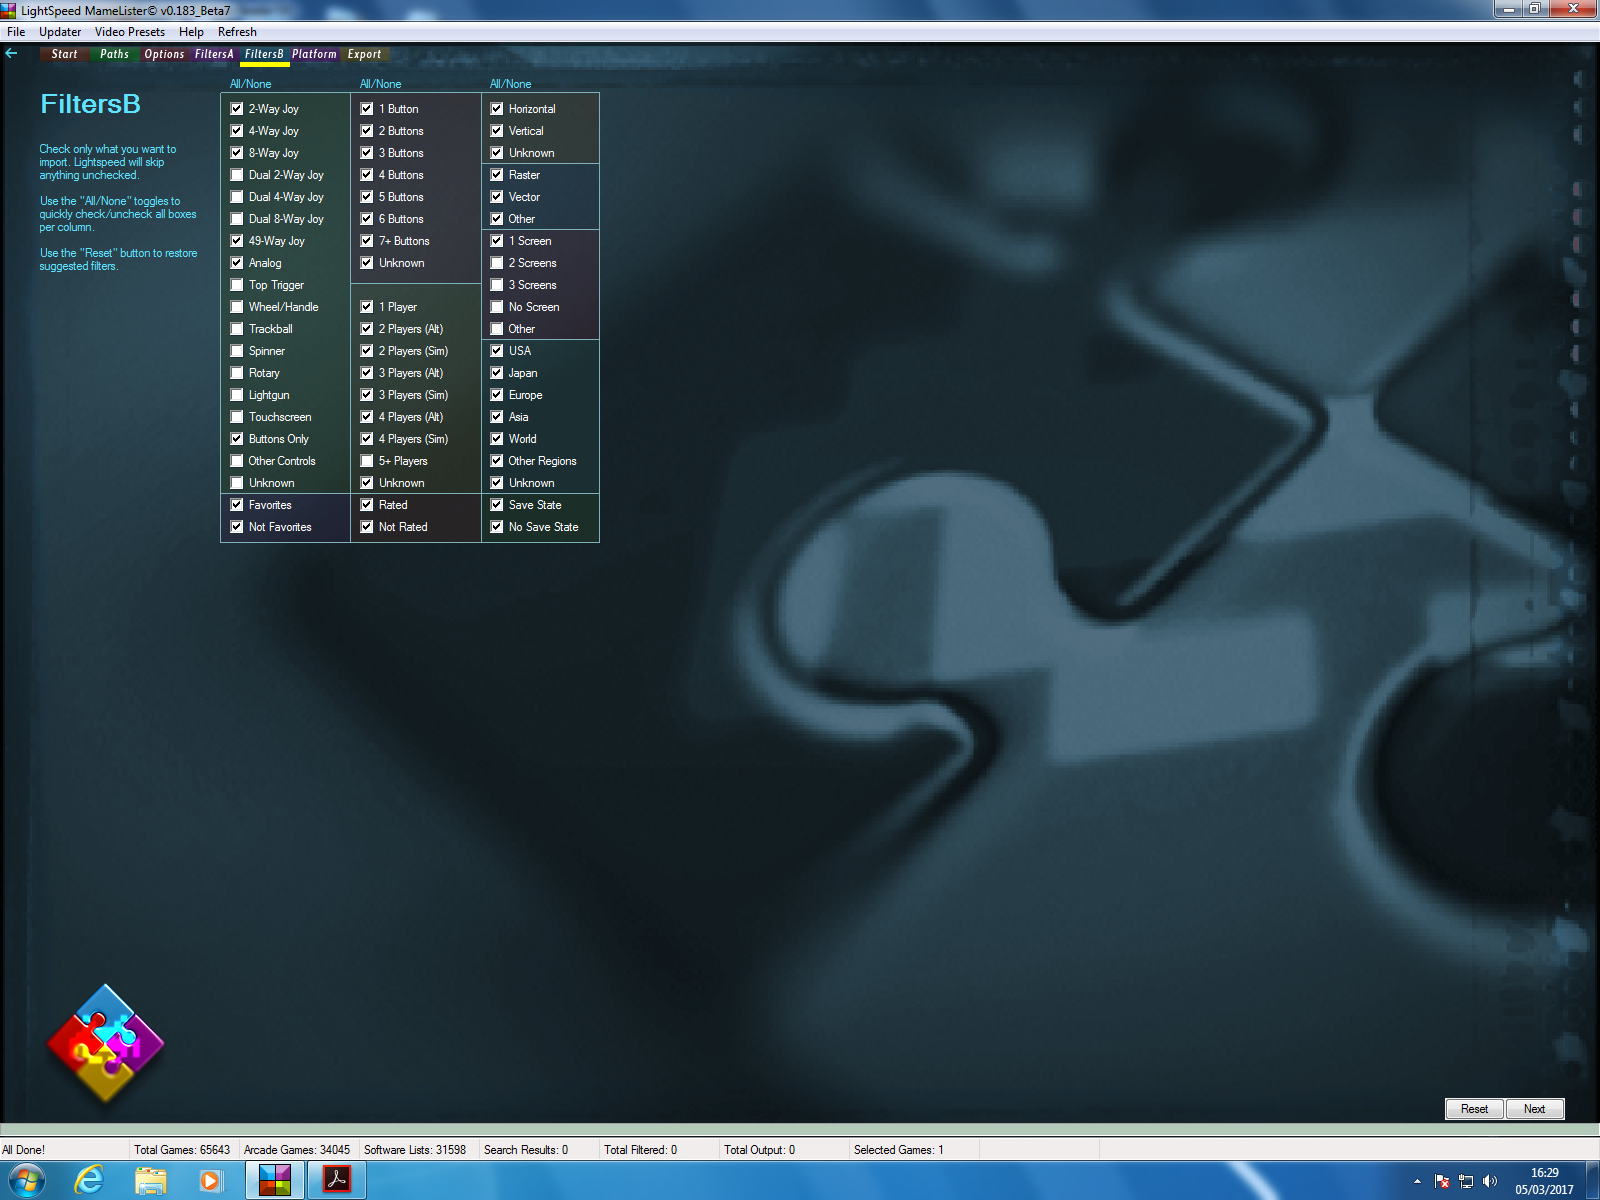Open the File menu

tap(16, 32)
